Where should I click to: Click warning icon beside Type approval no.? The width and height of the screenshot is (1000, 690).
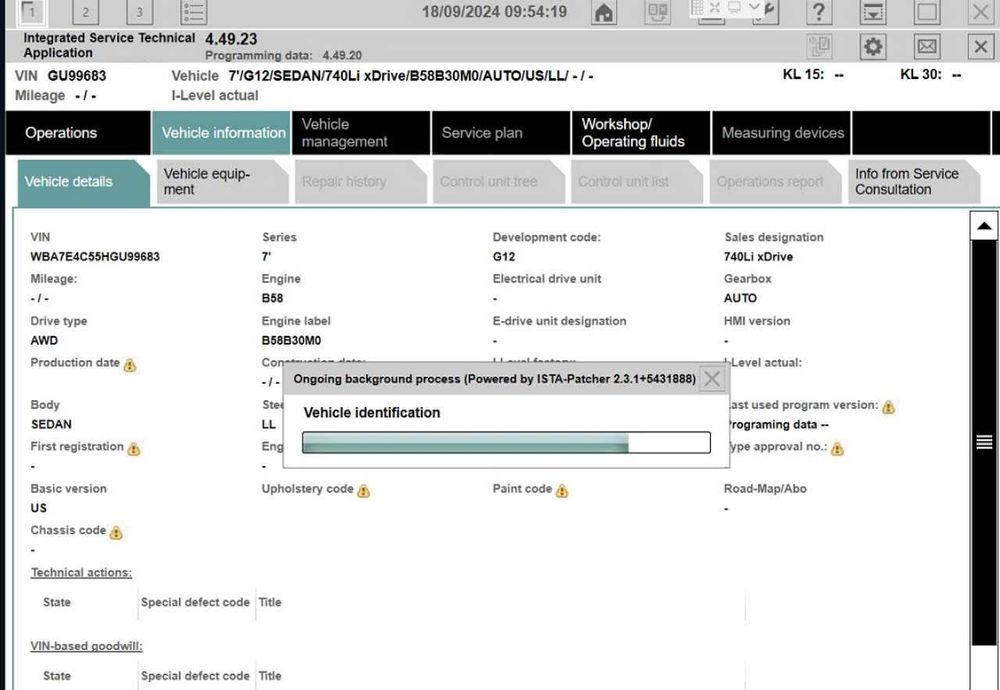(837, 450)
